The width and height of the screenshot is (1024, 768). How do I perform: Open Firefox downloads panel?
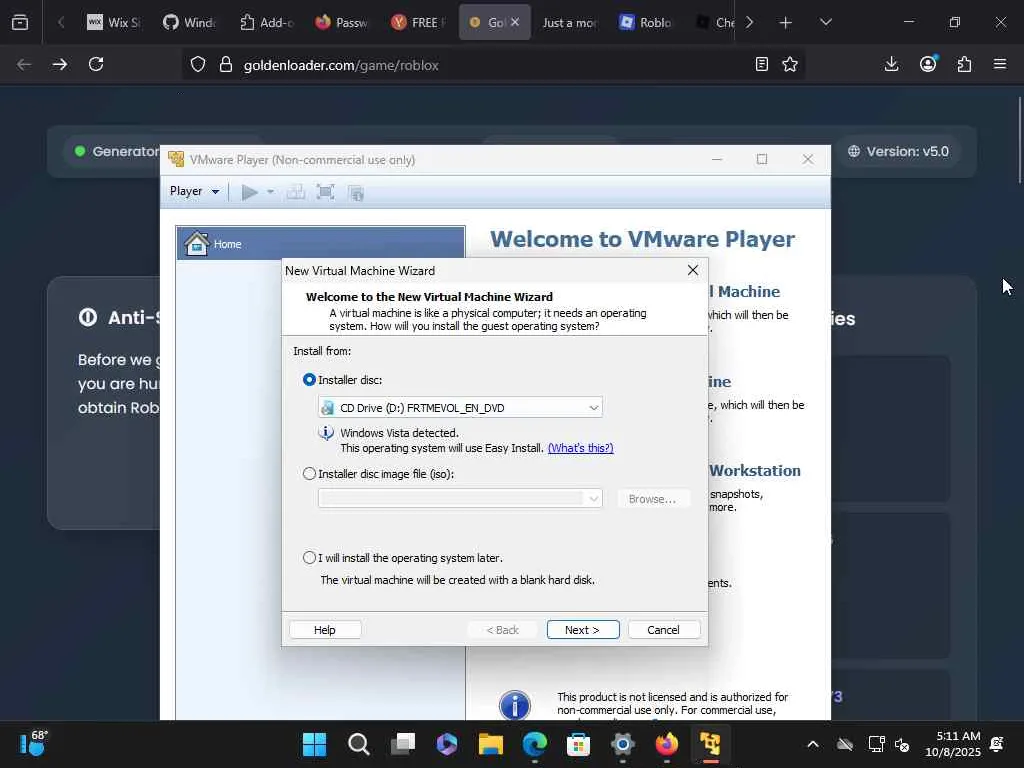pyautogui.click(x=891, y=64)
